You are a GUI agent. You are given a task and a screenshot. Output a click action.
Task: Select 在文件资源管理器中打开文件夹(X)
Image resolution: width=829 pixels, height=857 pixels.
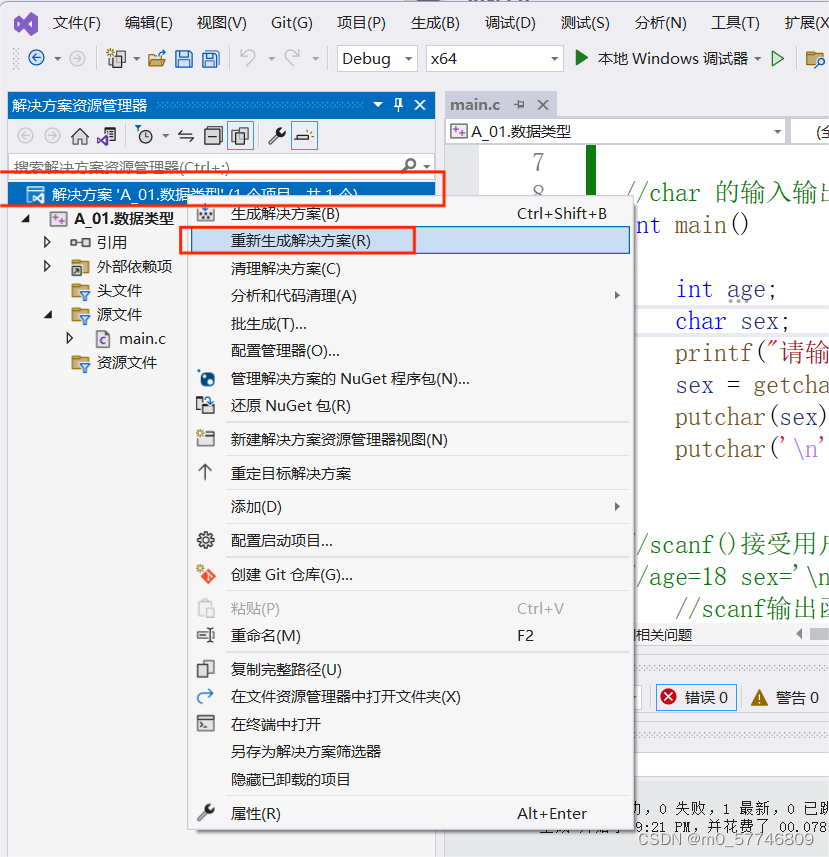pos(410,696)
